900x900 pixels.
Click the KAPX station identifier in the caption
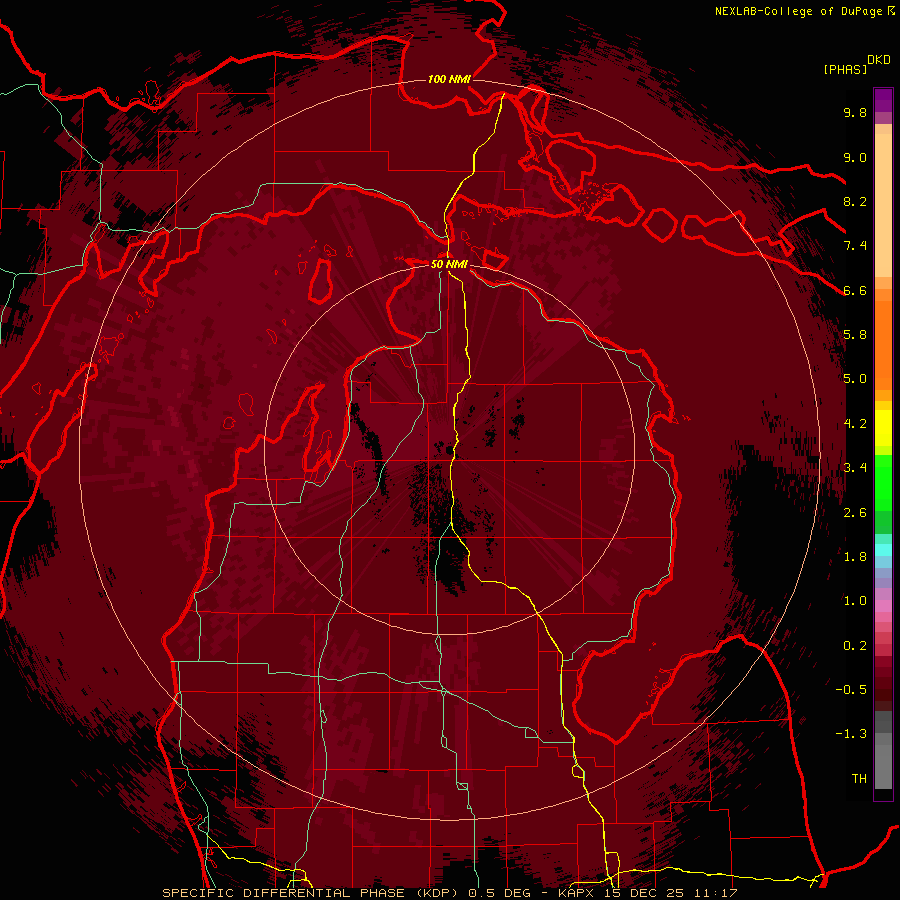(x=577, y=893)
